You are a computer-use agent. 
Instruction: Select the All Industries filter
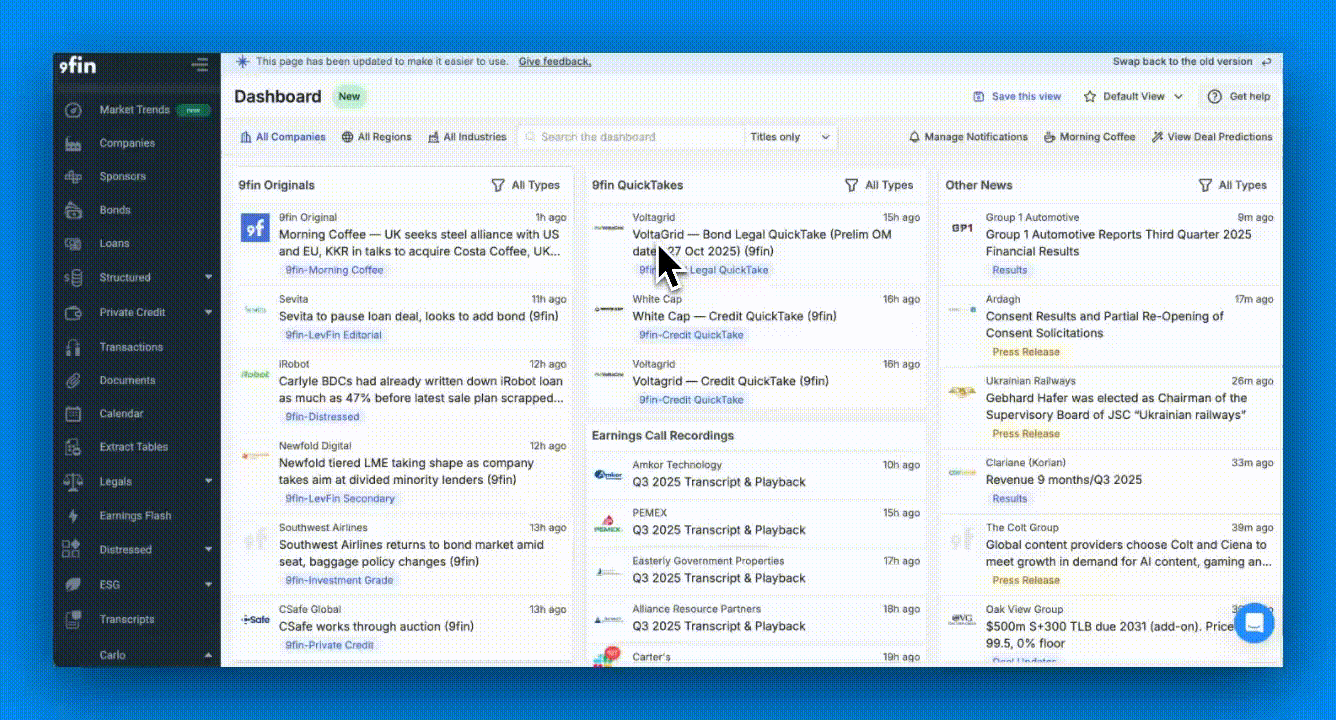click(467, 137)
